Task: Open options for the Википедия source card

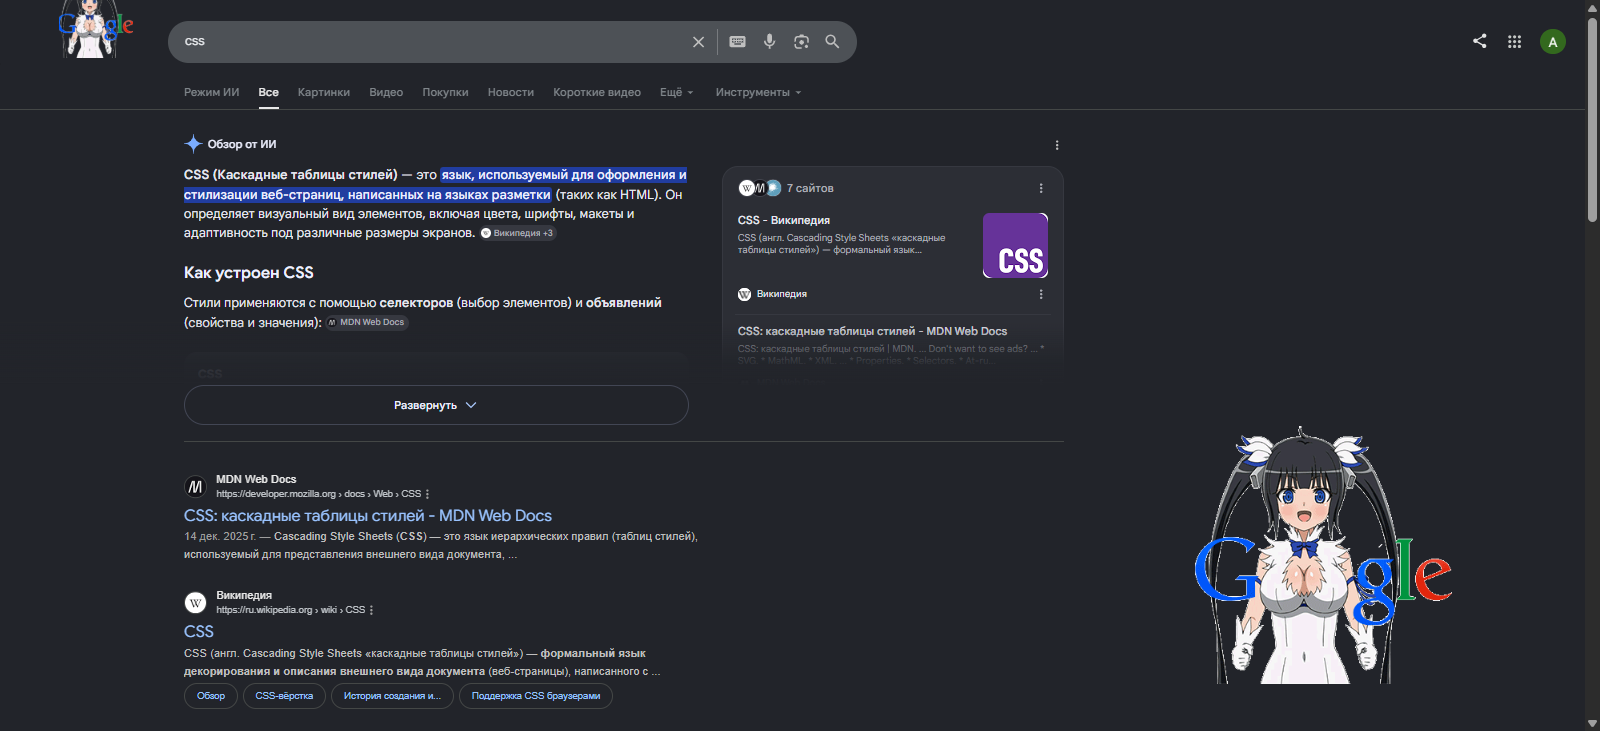Action: pos(1041,294)
